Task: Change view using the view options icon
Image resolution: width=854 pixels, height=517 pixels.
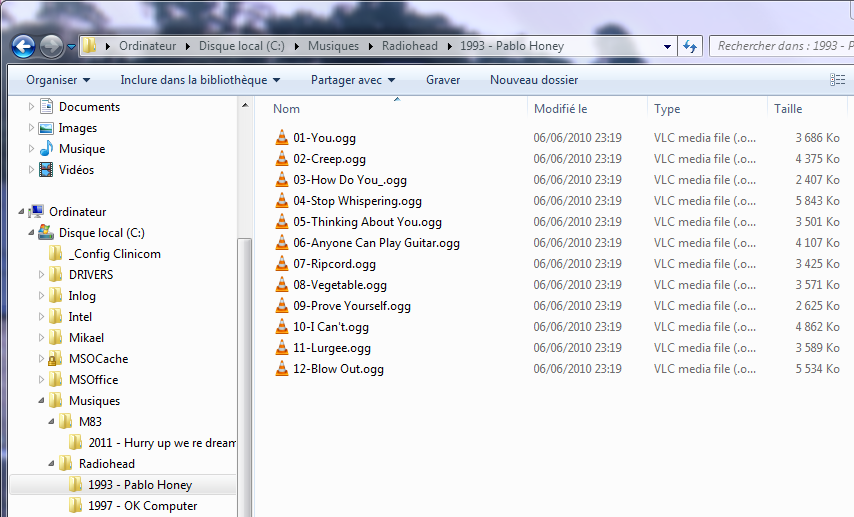Action: click(x=837, y=80)
